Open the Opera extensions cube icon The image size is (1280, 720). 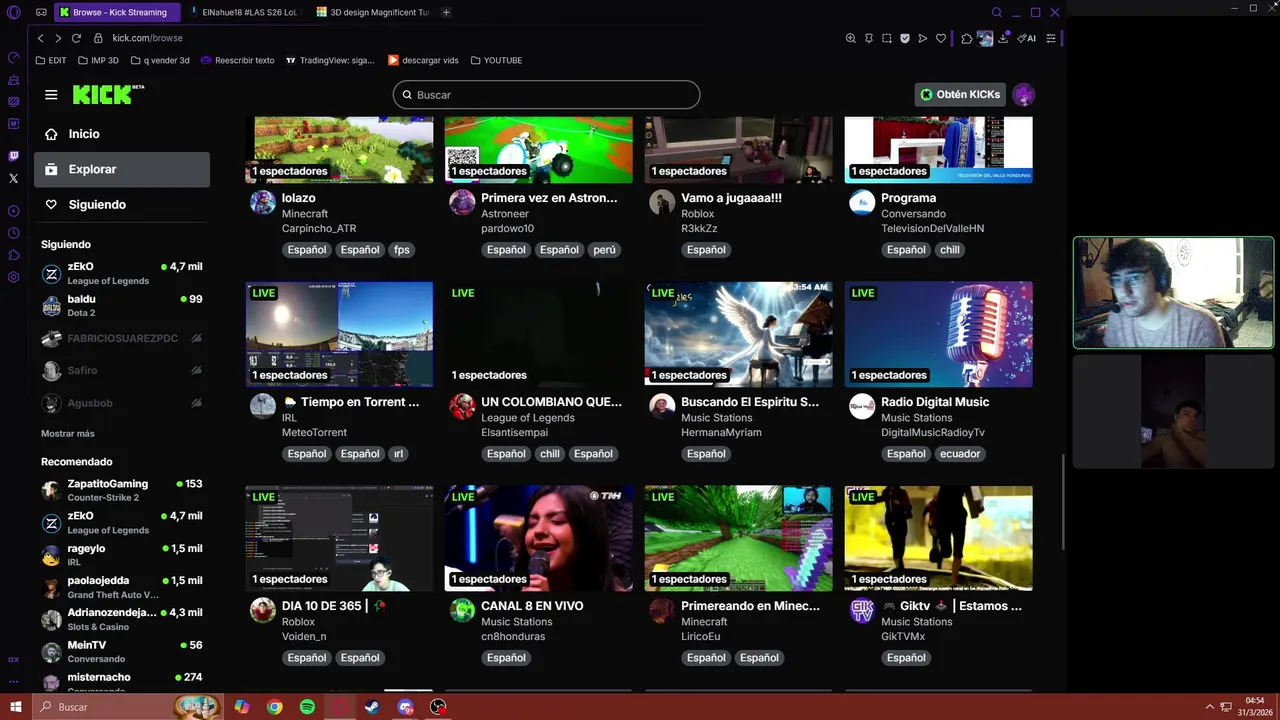(x=966, y=38)
